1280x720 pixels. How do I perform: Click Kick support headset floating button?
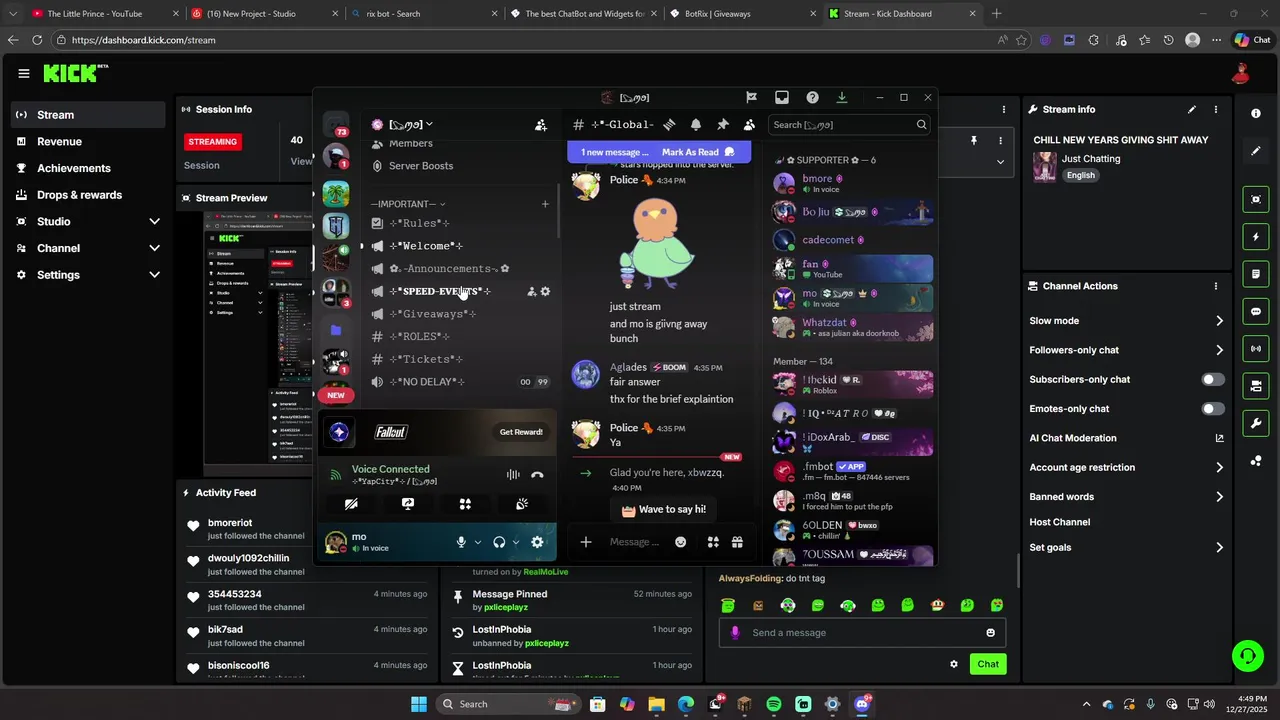click(1247, 656)
